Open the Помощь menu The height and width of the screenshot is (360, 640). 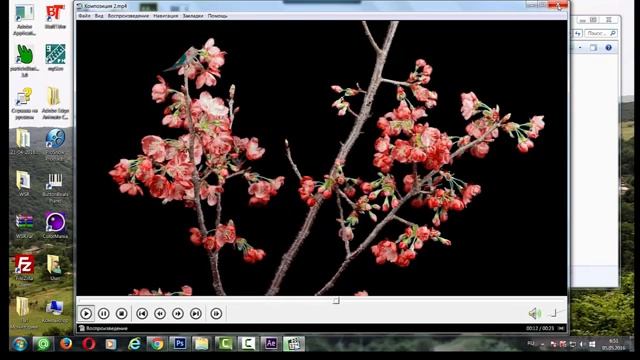[x=218, y=16]
